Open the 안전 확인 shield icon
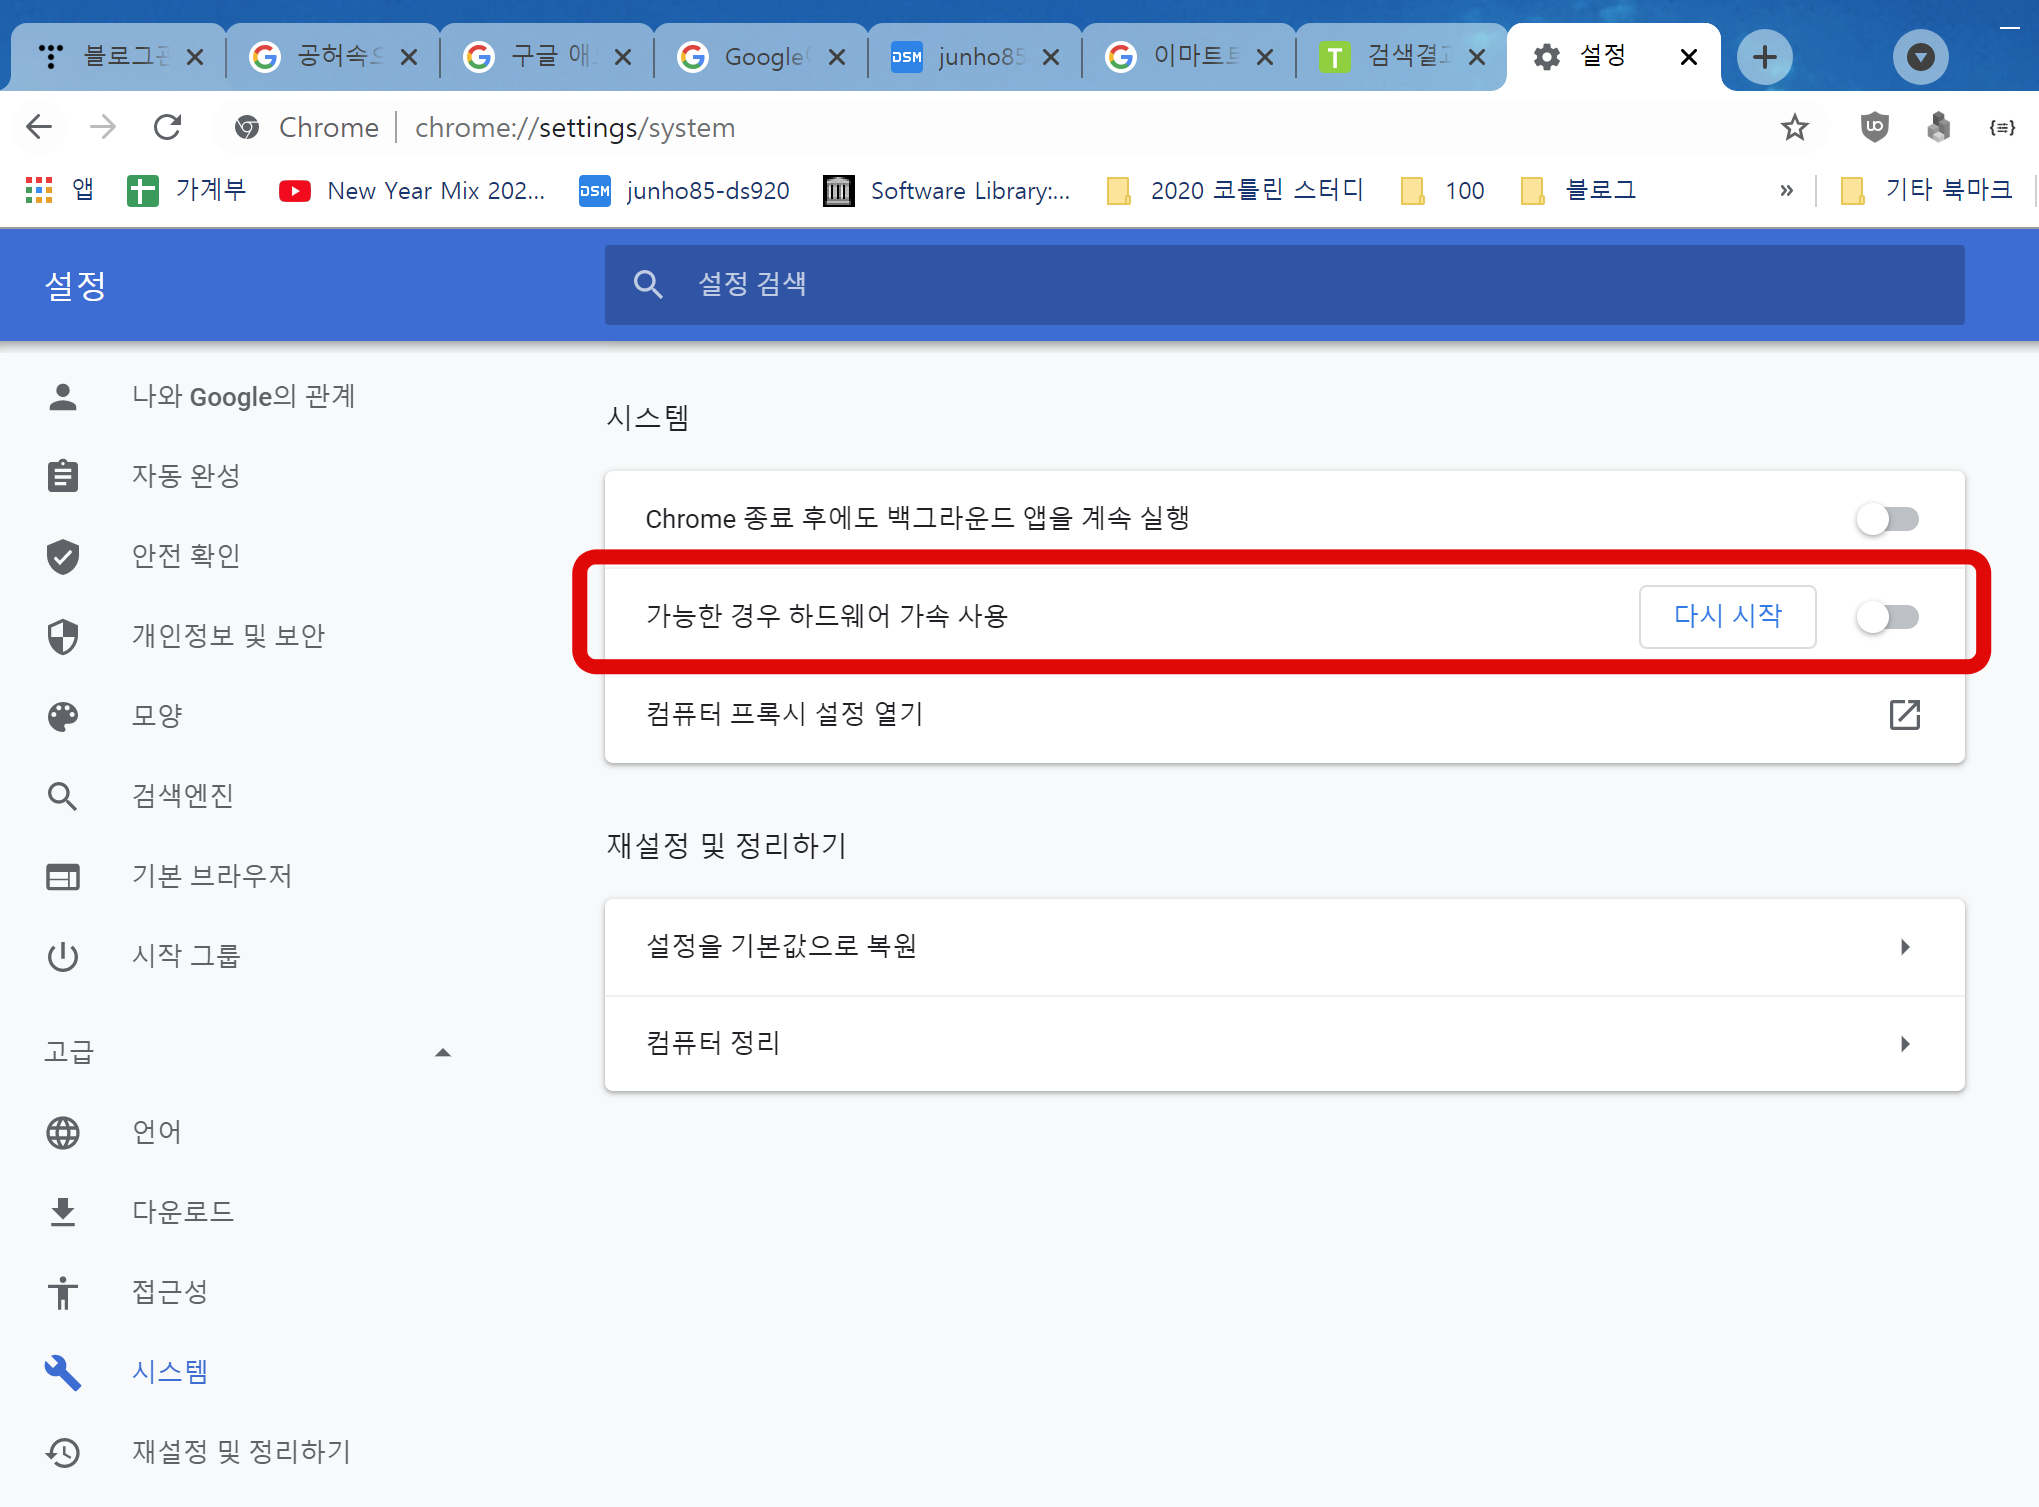The image size is (2039, 1507). (63, 556)
